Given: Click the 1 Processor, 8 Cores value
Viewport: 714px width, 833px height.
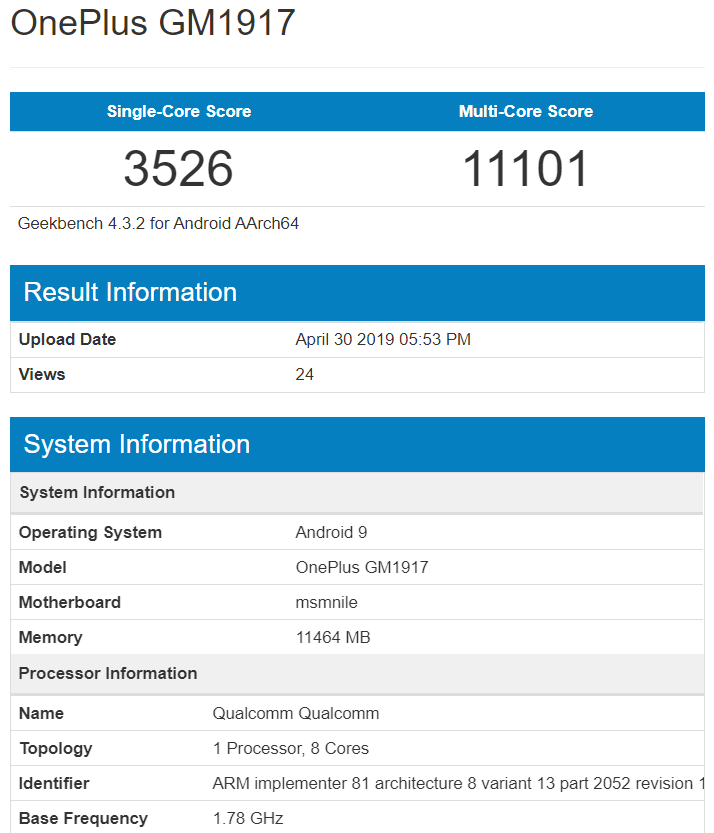Looking at the screenshot, I should tap(291, 749).
